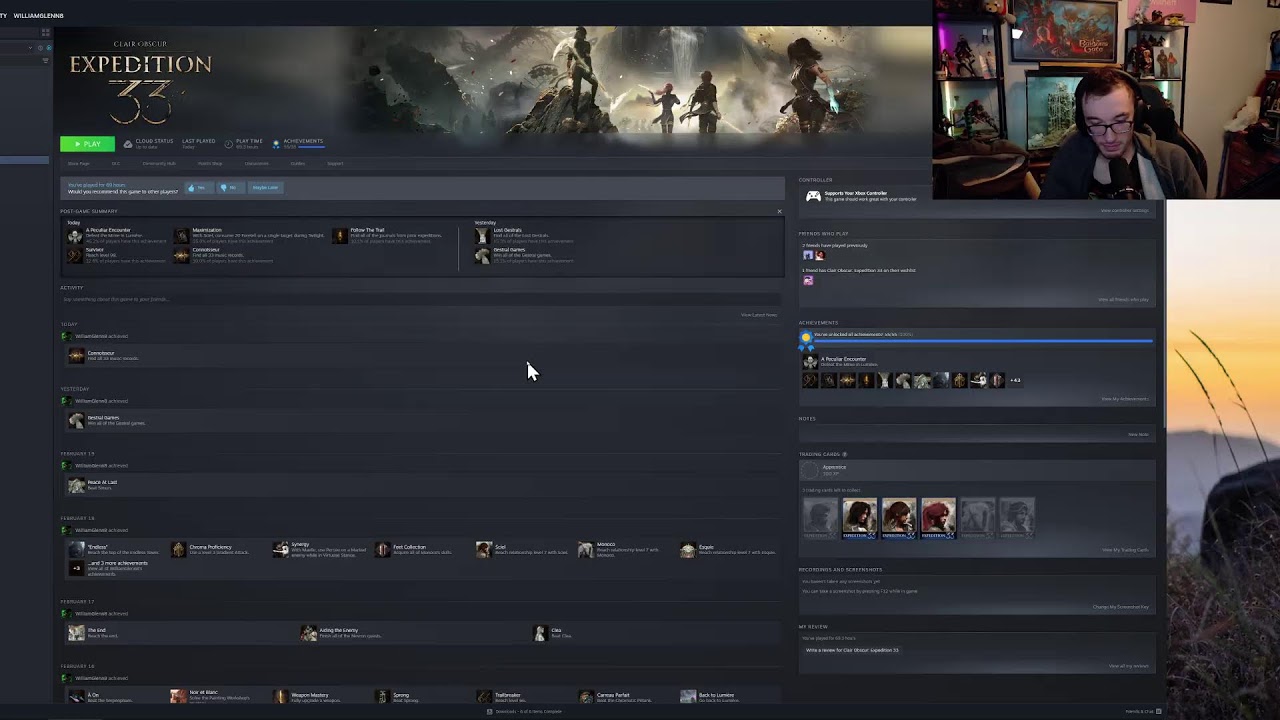Click Synergy achievement icon
Image resolution: width=1280 pixels, height=720 pixels.
coord(281,550)
